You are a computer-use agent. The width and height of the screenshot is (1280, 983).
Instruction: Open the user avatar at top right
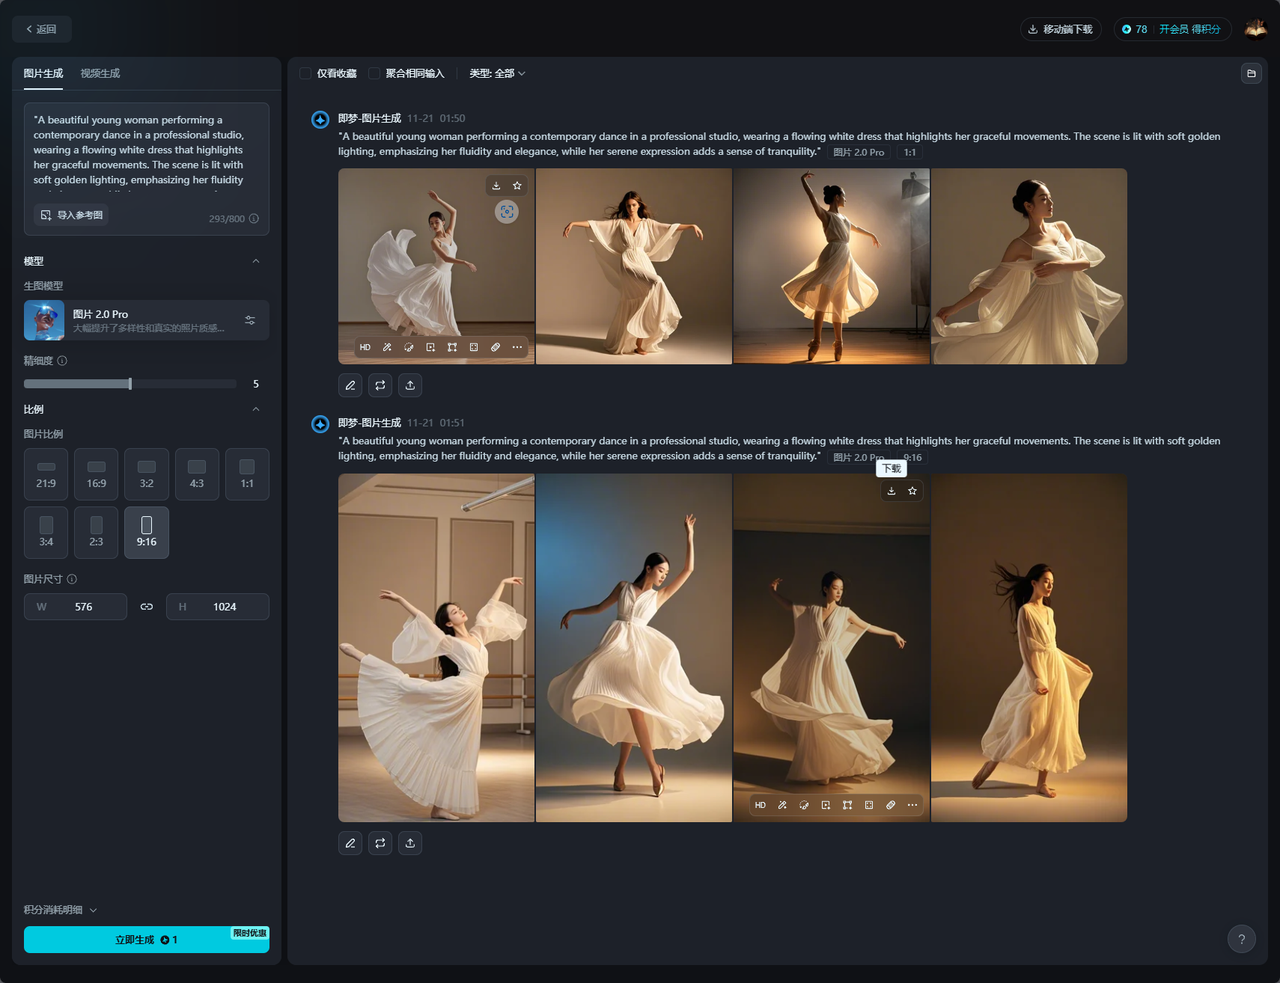pyautogui.click(x=1256, y=29)
